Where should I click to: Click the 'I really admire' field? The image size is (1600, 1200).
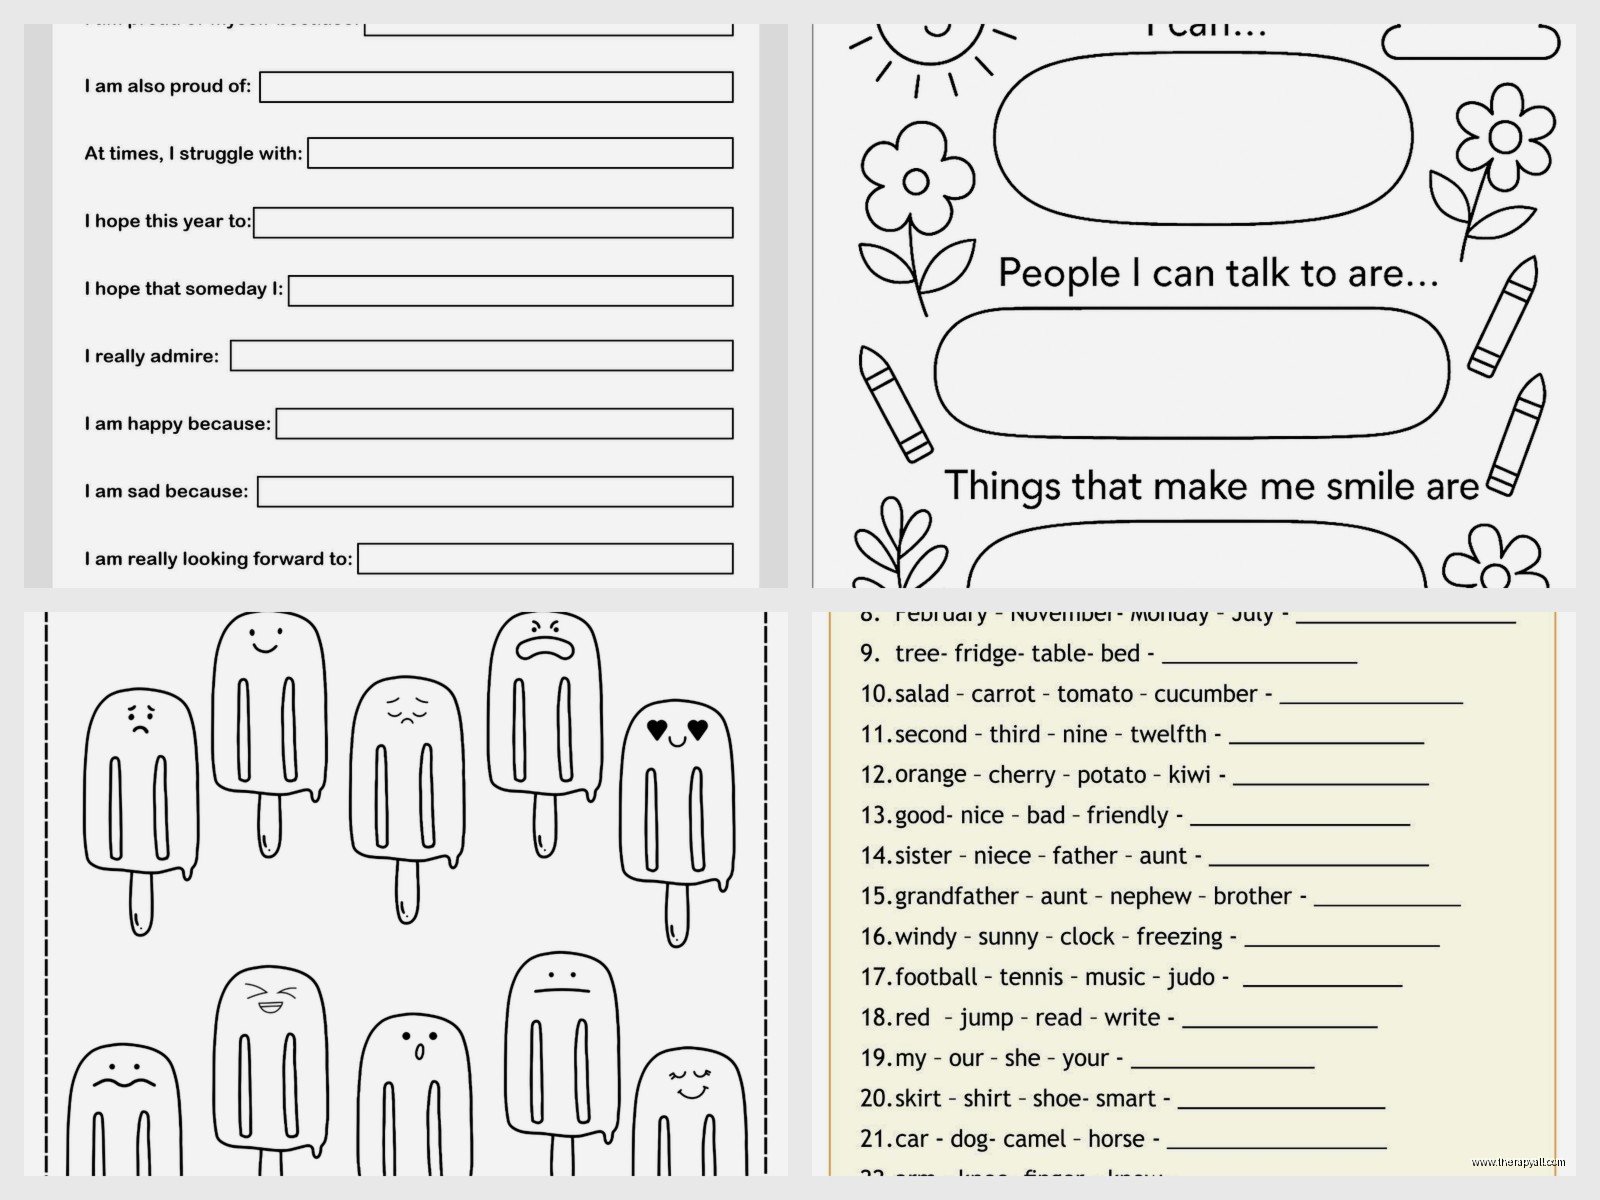[x=482, y=356]
